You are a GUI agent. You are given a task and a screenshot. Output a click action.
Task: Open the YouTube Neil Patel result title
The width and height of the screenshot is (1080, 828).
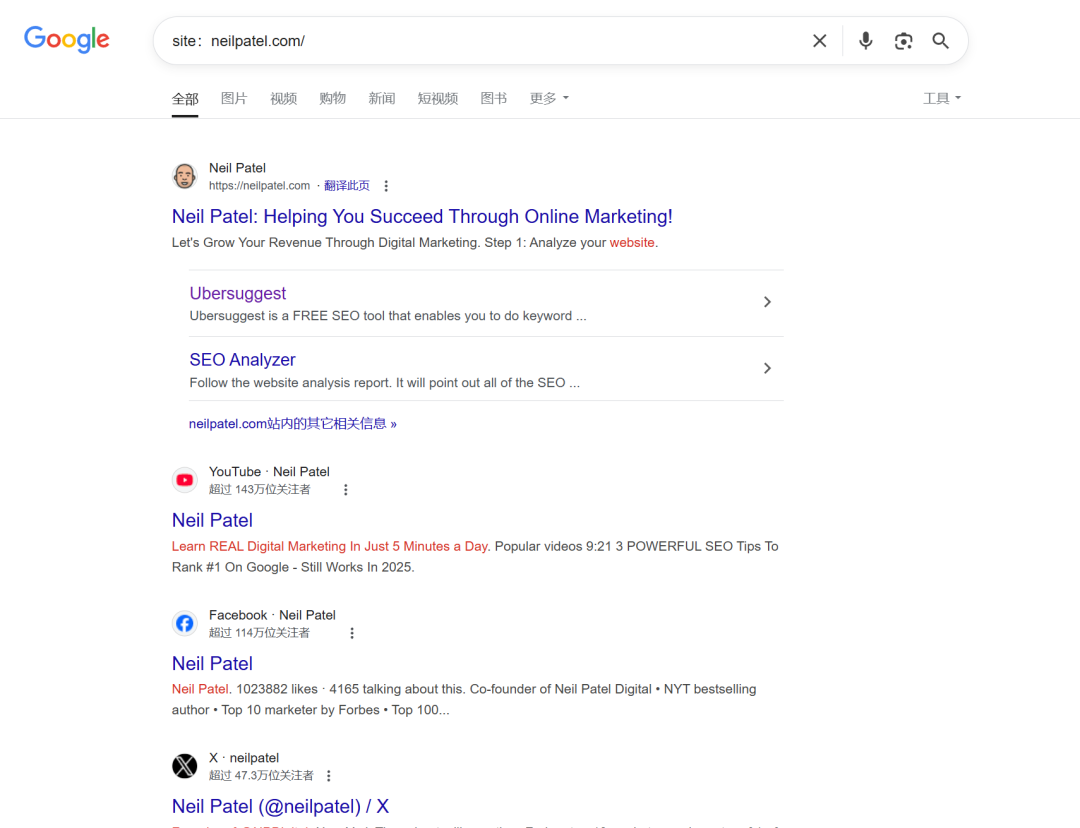(212, 520)
